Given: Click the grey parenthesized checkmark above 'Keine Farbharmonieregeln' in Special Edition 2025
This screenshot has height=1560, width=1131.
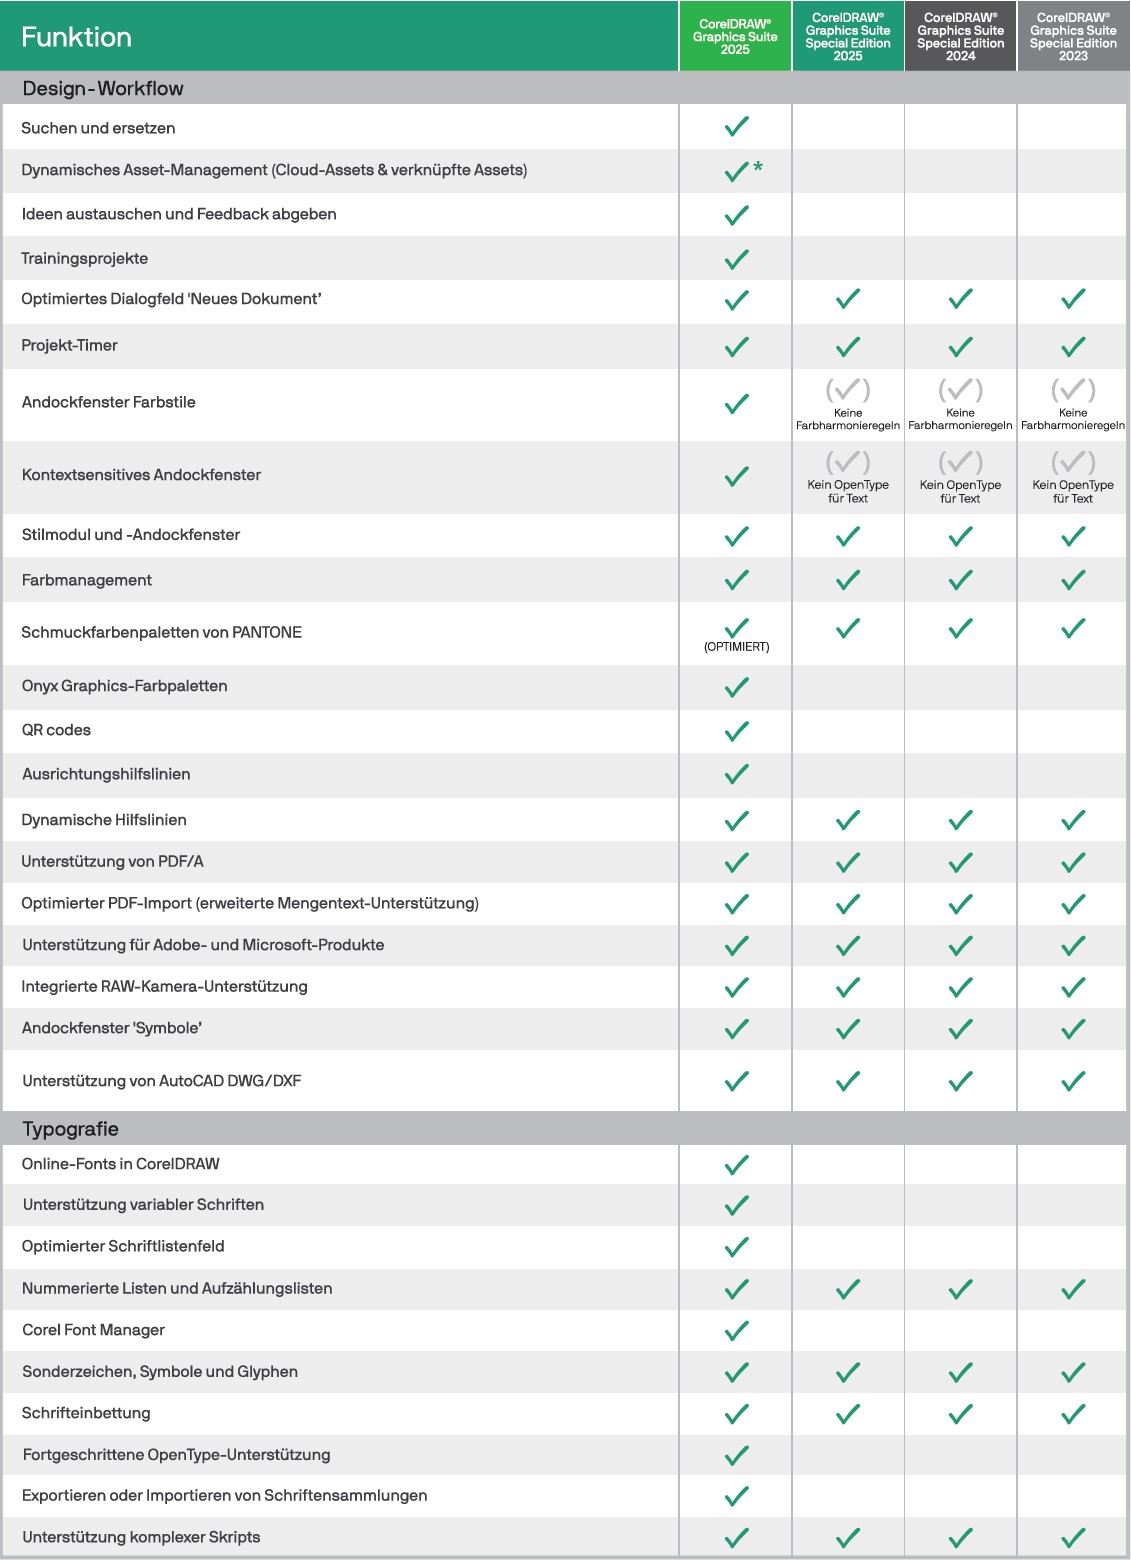Looking at the screenshot, I should click(848, 390).
